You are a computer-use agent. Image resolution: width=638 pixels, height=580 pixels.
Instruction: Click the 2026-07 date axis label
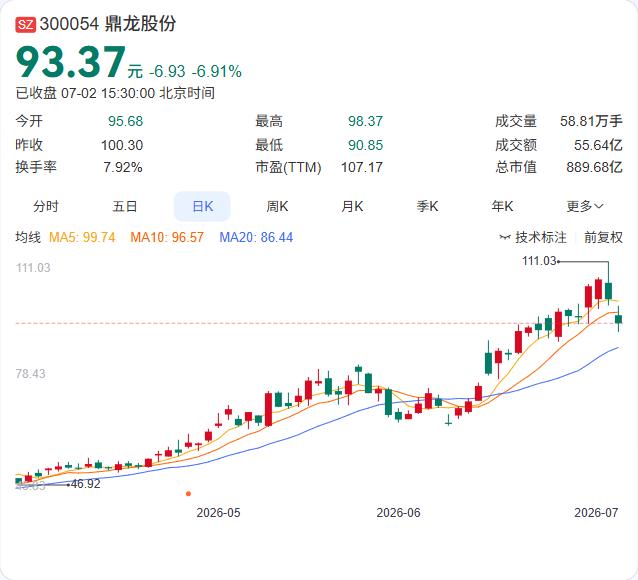[596, 512]
